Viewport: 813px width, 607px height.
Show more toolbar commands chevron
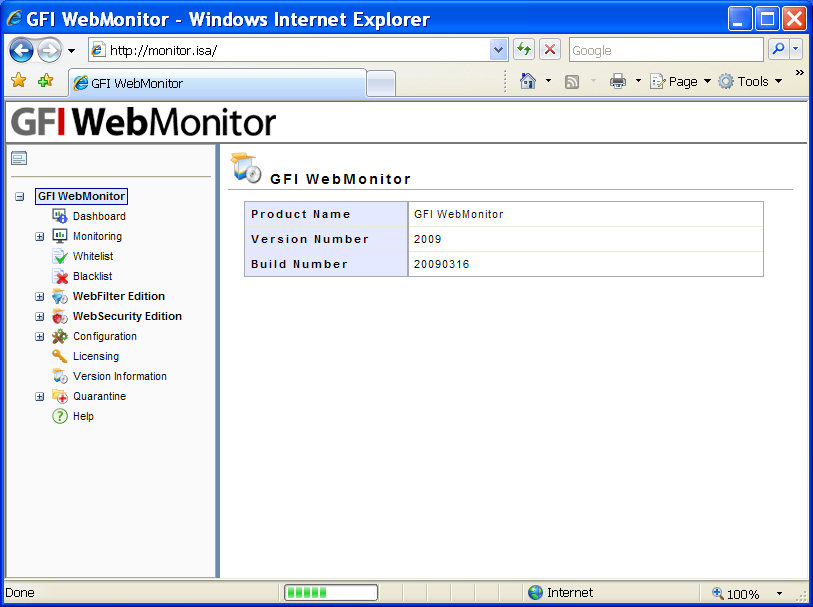tap(799, 73)
